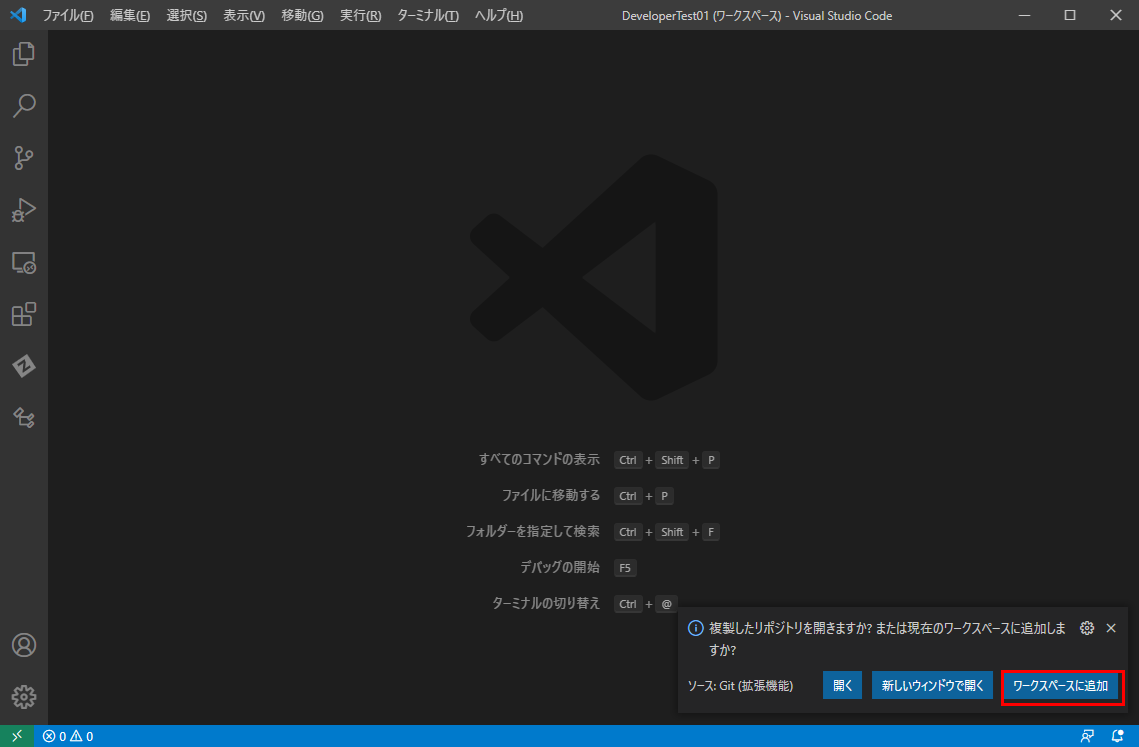Click the デバッグの開始 text
Viewport: 1139px width, 747px height.
(560, 567)
